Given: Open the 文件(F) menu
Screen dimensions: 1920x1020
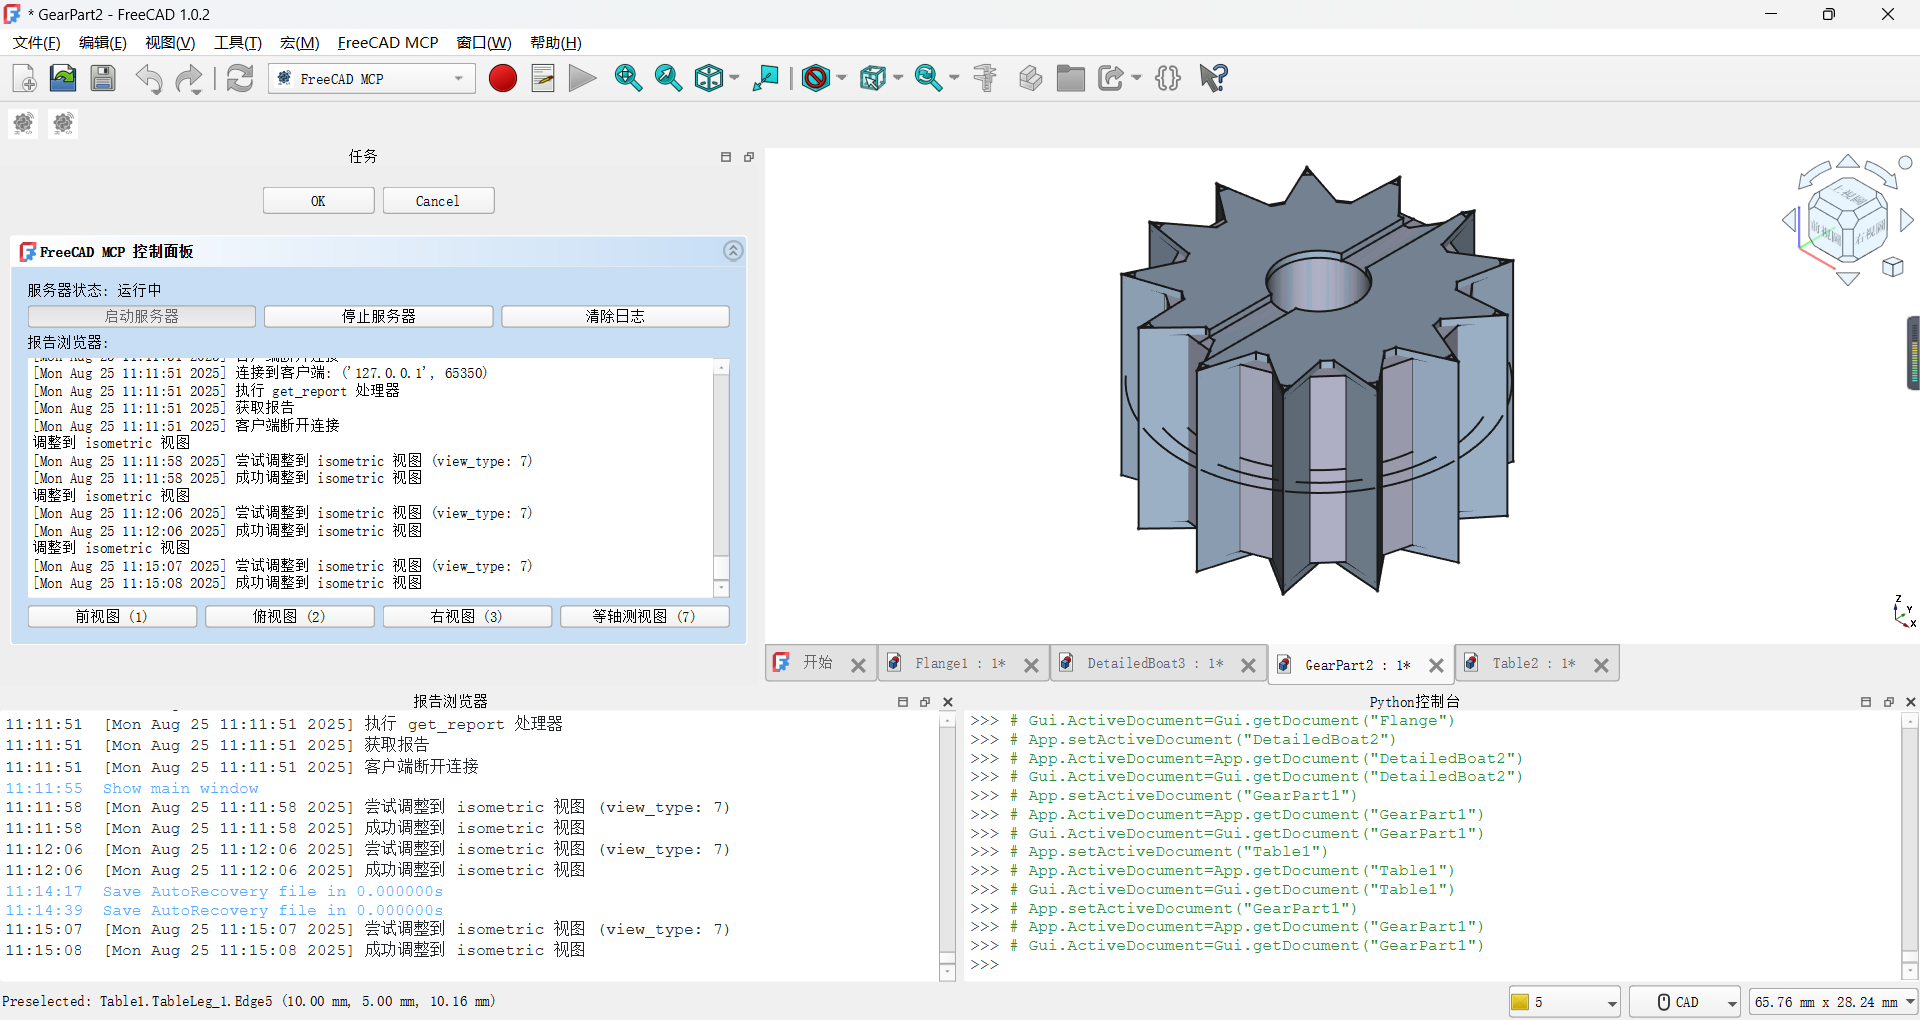Looking at the screenshot, I should tap(37, 43).
